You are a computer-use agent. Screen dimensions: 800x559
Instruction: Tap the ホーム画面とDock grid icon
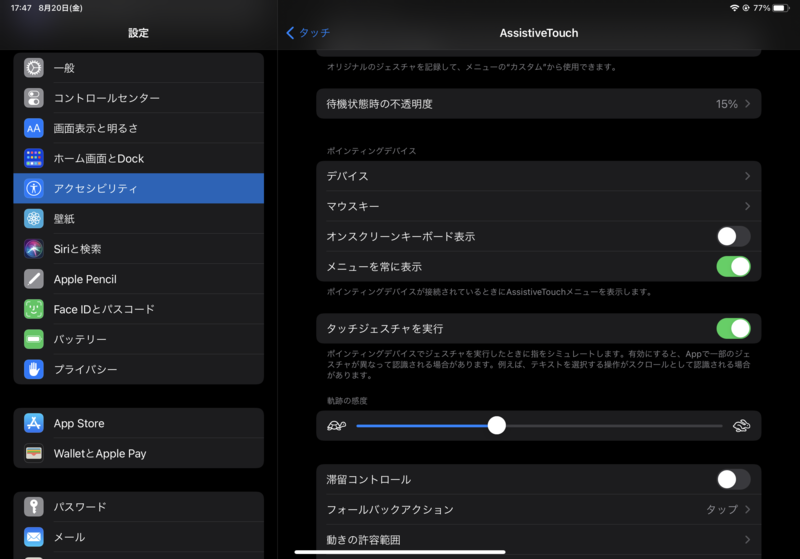(34, 158)
